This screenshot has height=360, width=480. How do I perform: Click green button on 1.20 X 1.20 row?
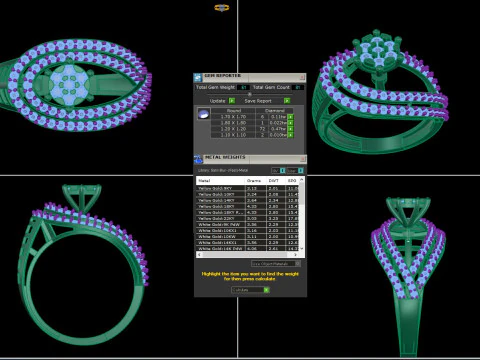290,129
